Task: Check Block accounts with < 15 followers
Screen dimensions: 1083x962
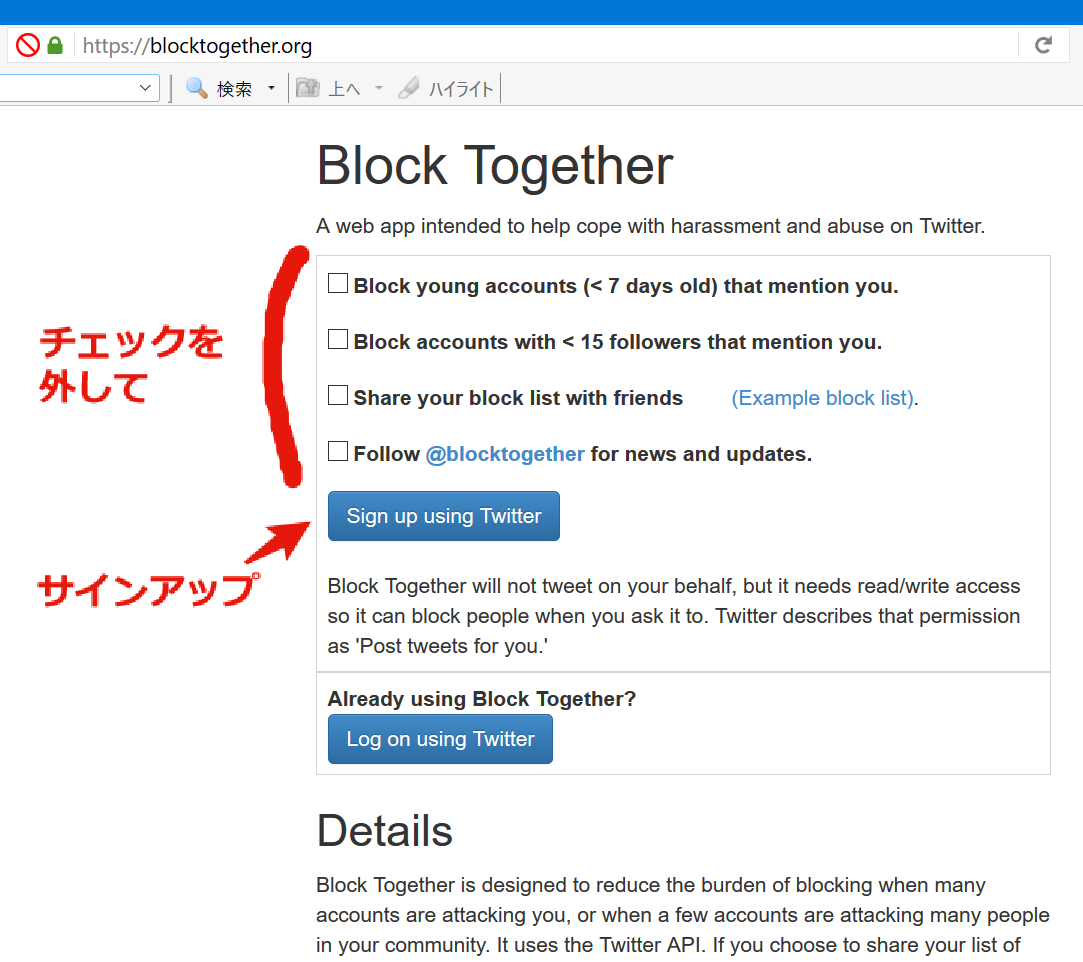Action: tap(338, 339)
